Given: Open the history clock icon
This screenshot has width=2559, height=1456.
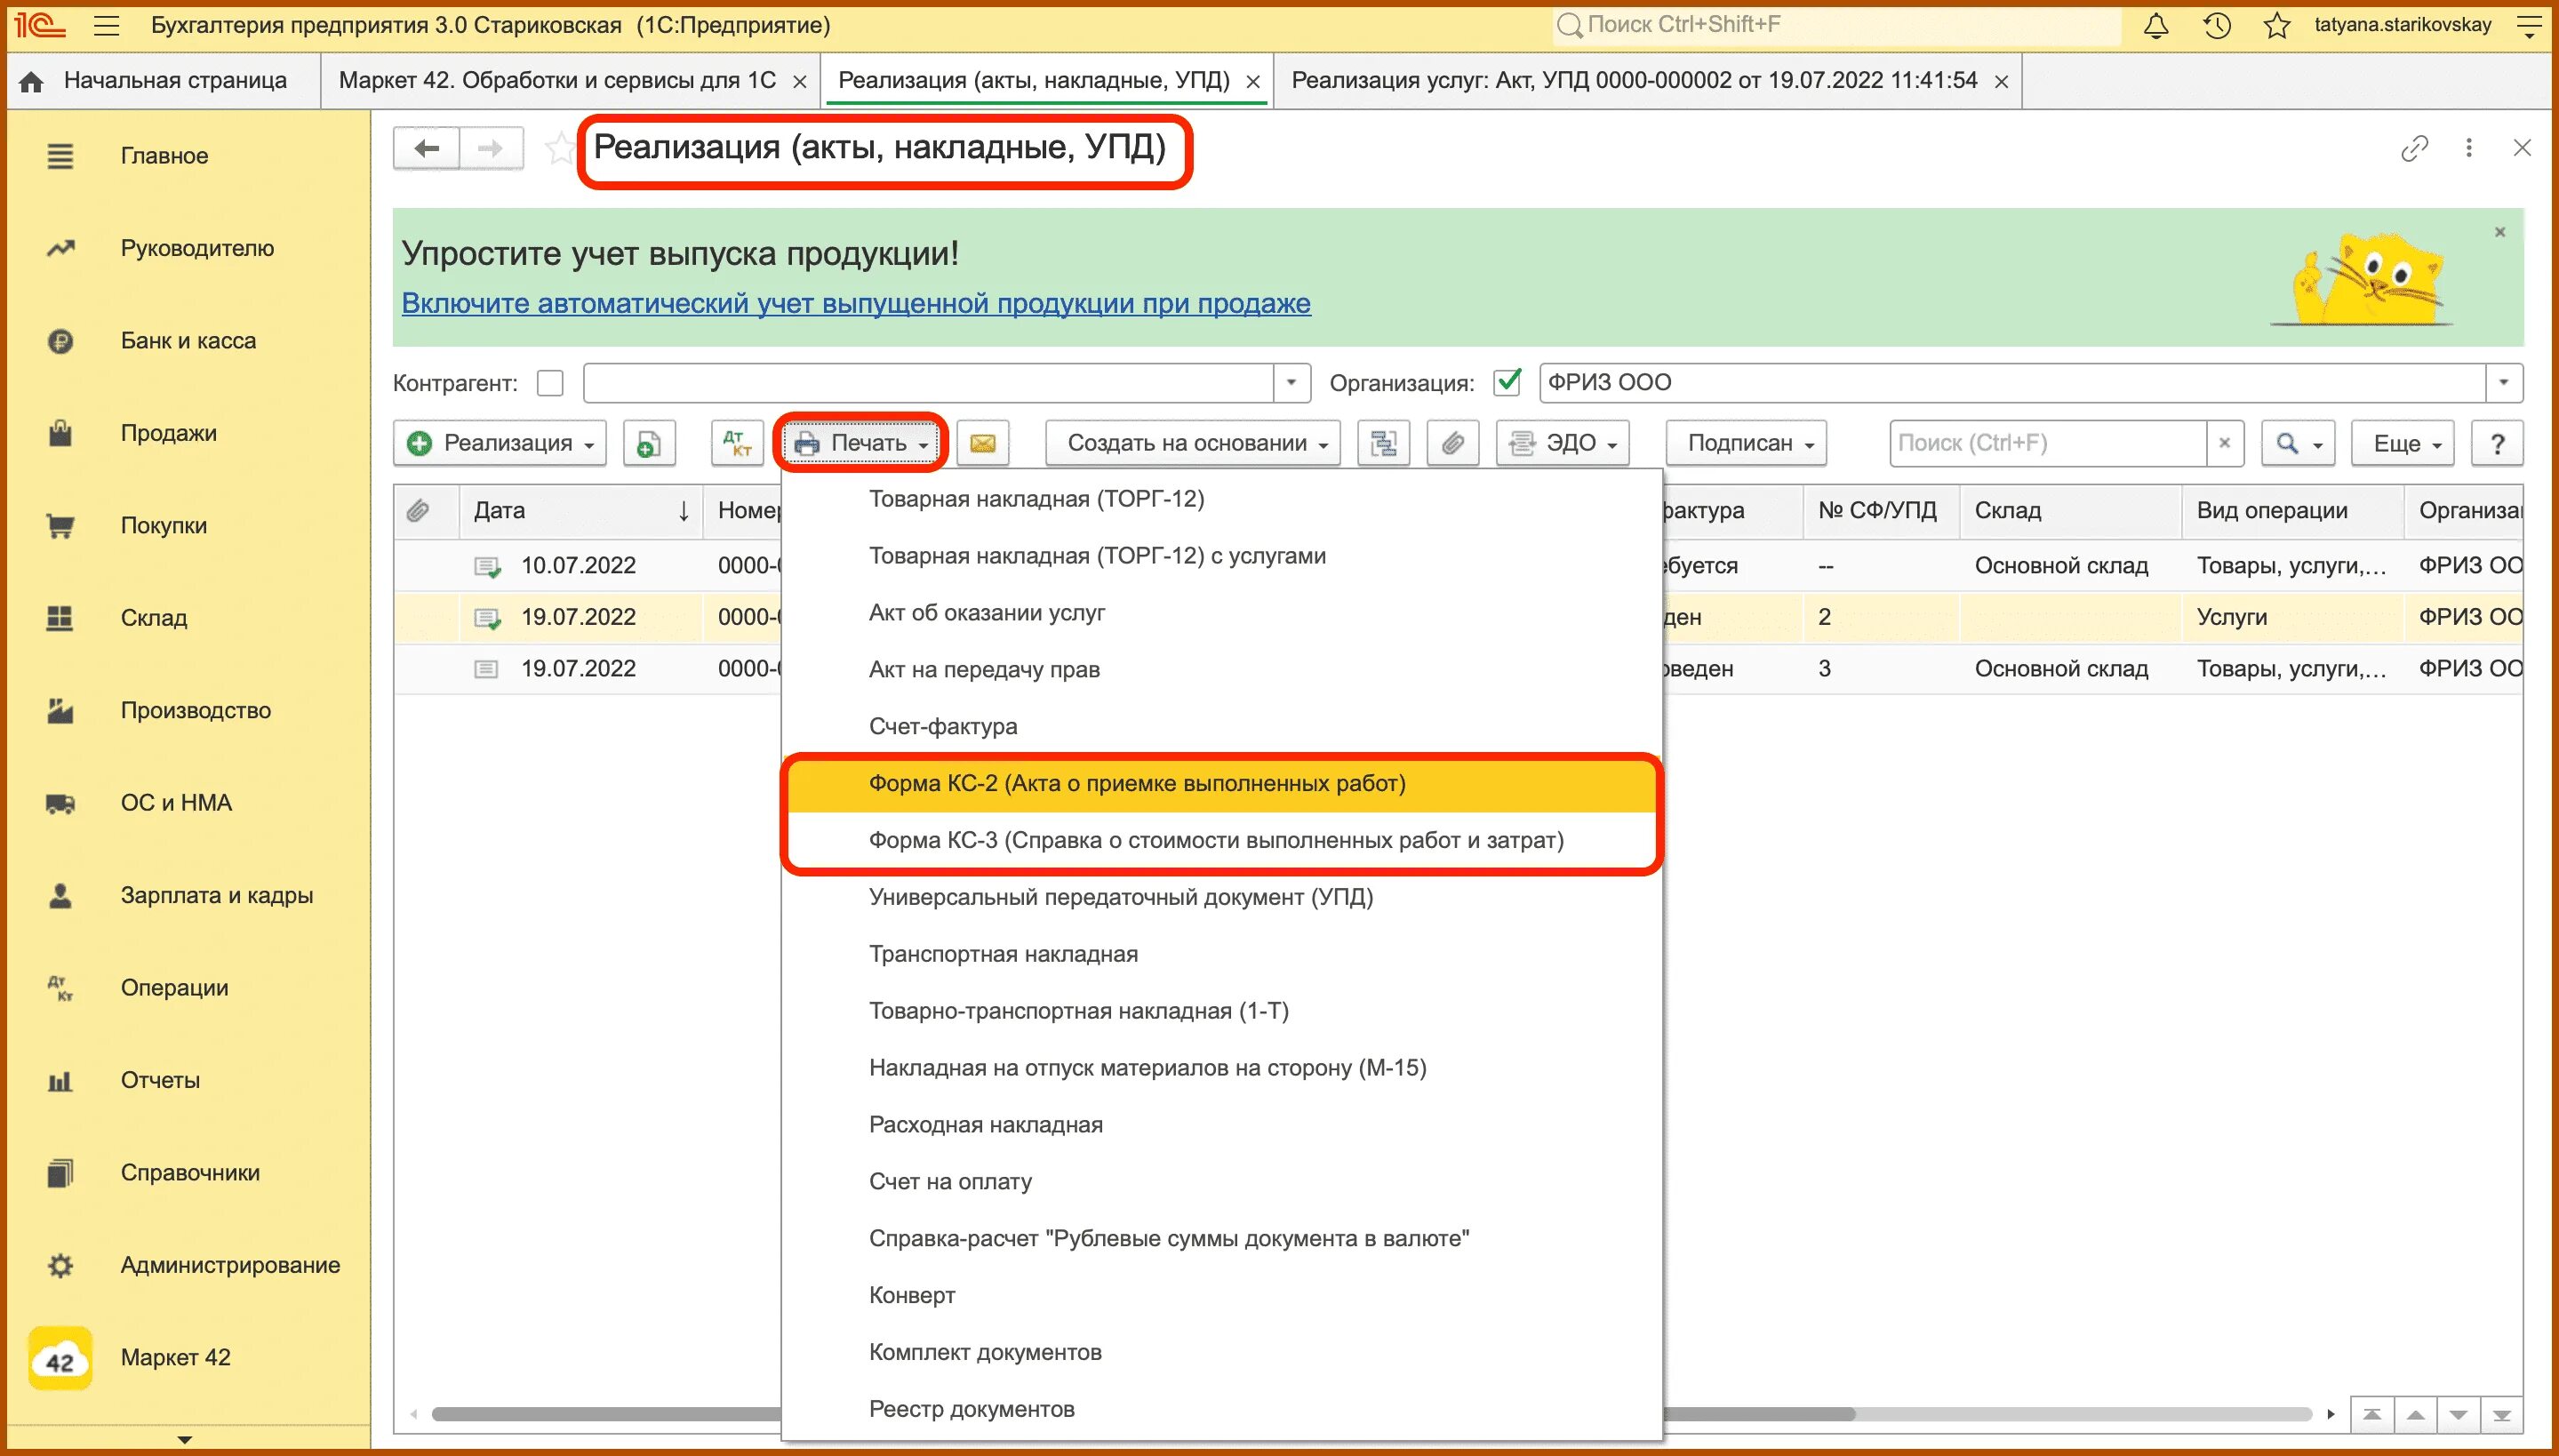Looking at the screenshot, I should [x=2217, y=26].
